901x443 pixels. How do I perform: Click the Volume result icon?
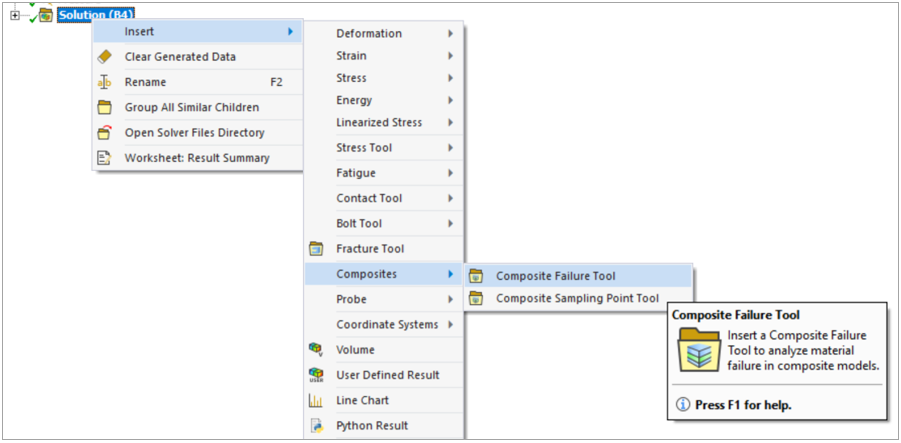coord(317,350)
